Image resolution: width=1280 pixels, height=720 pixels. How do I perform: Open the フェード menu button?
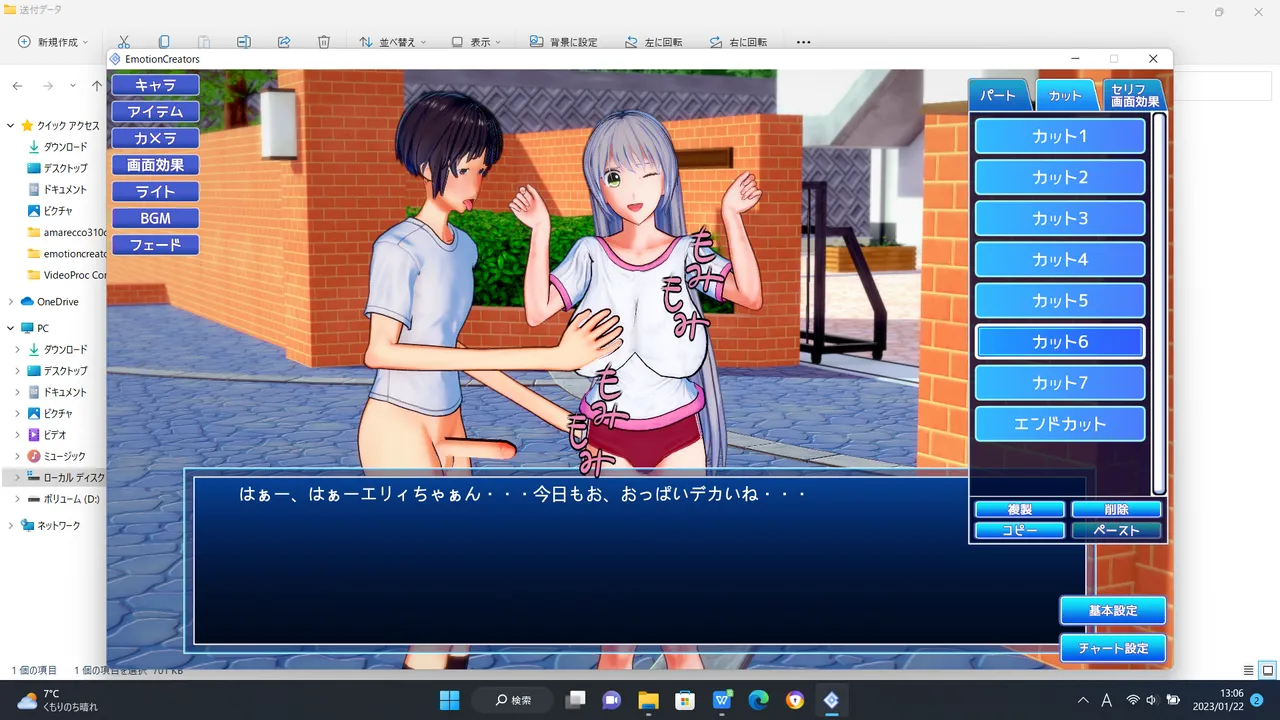[155, 244]
